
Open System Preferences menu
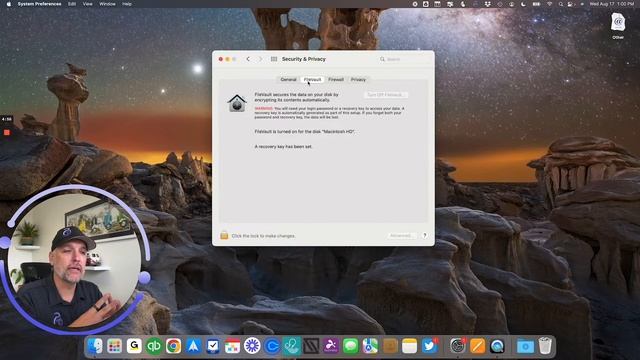click(39, 4)
